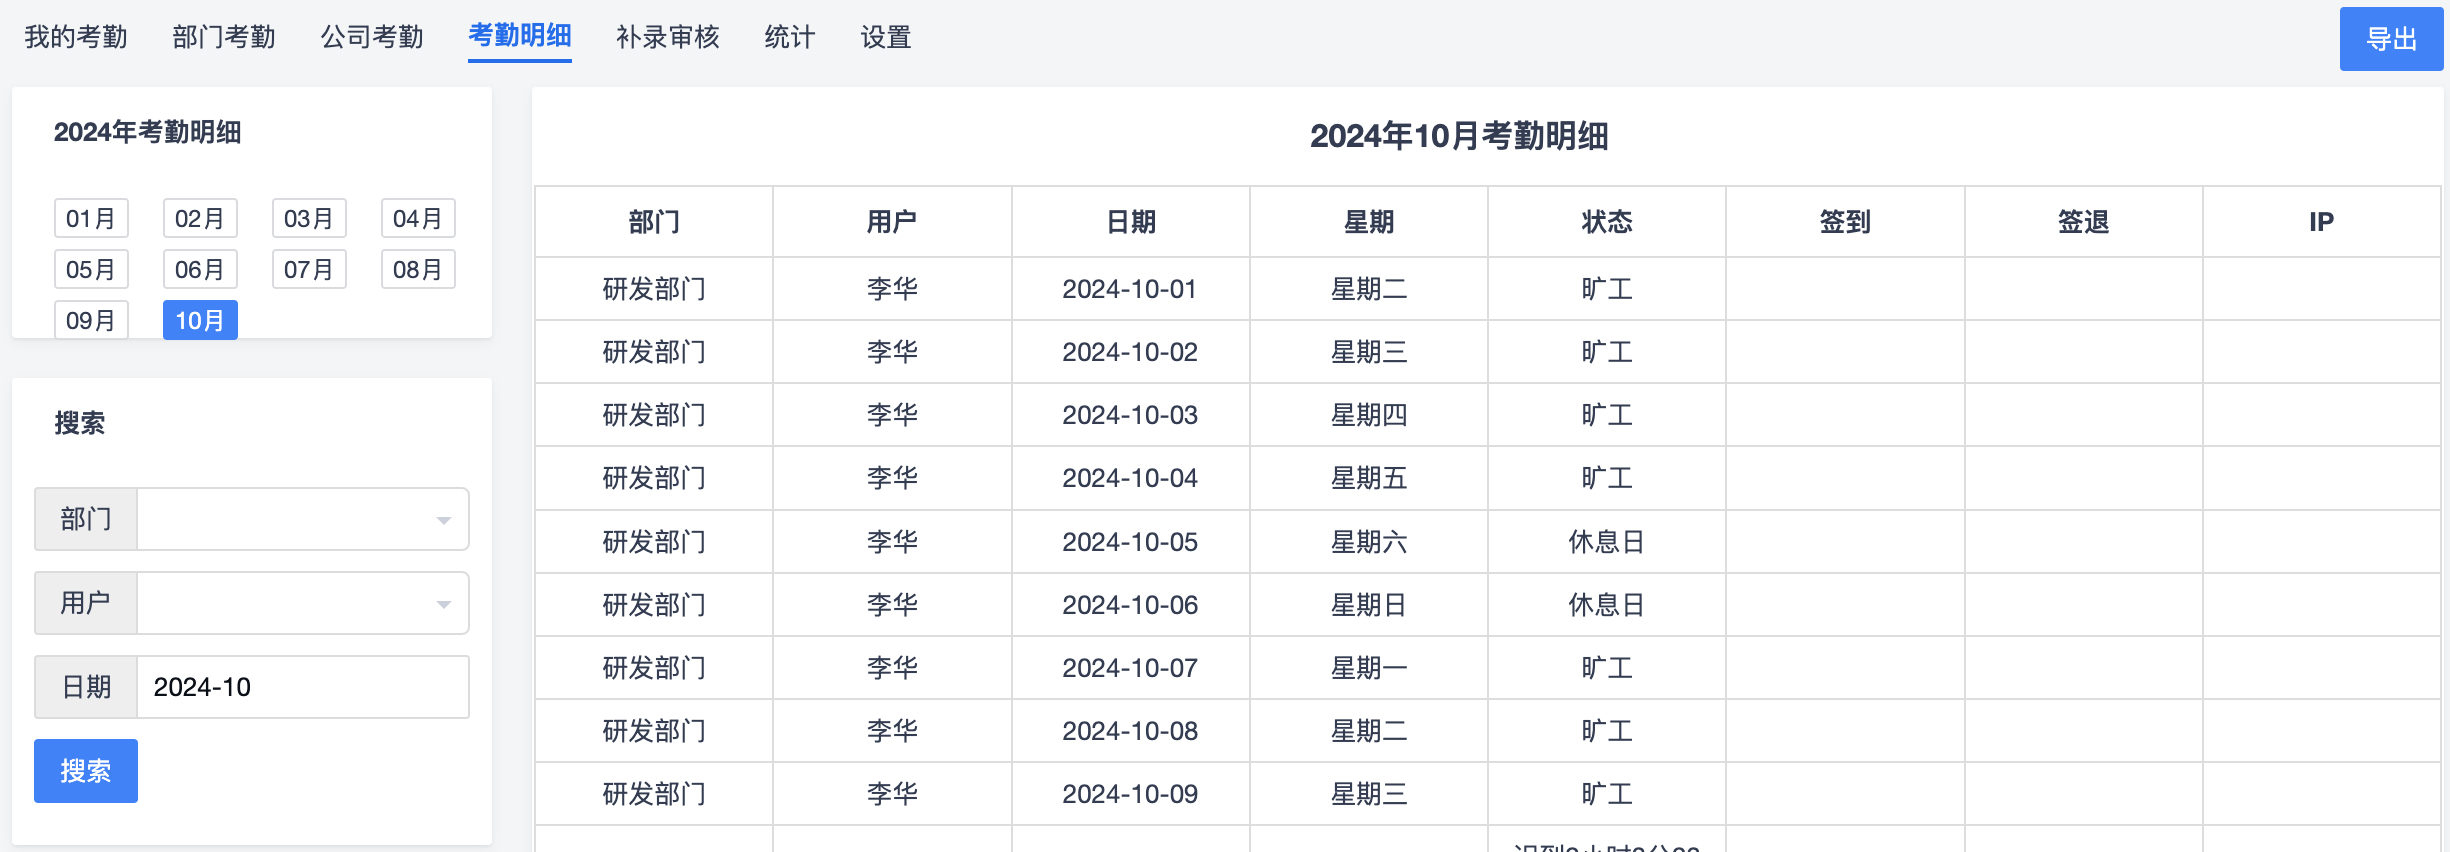The width and height of the screenshot is (2450, 852).
Task: Open the 部门 dropdown arrow
Action: (x=443, y=520)
